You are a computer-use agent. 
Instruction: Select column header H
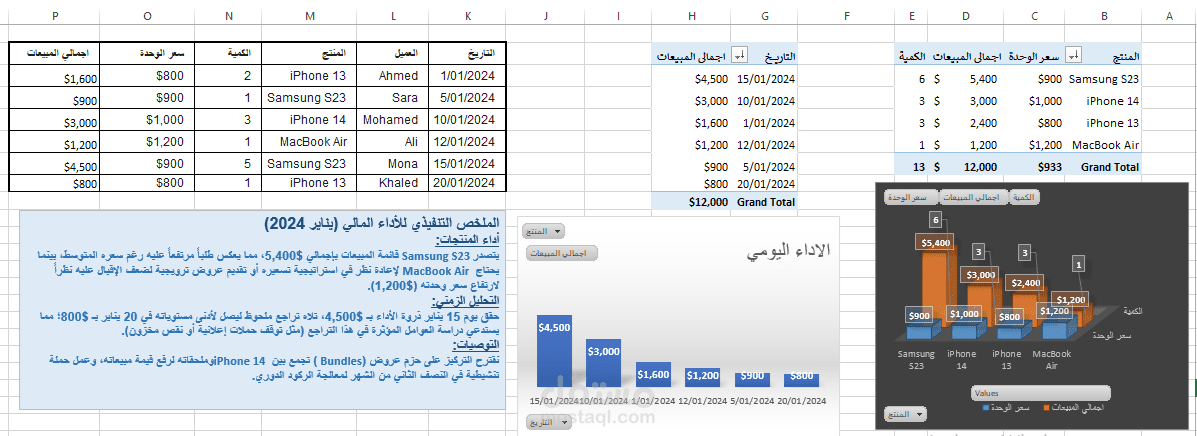[691, 15]
